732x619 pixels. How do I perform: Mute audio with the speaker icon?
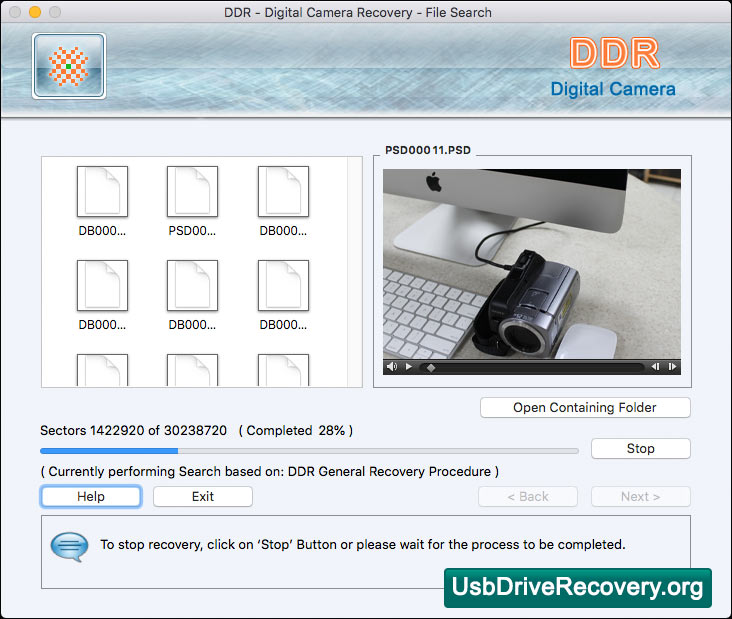[392, 367]
